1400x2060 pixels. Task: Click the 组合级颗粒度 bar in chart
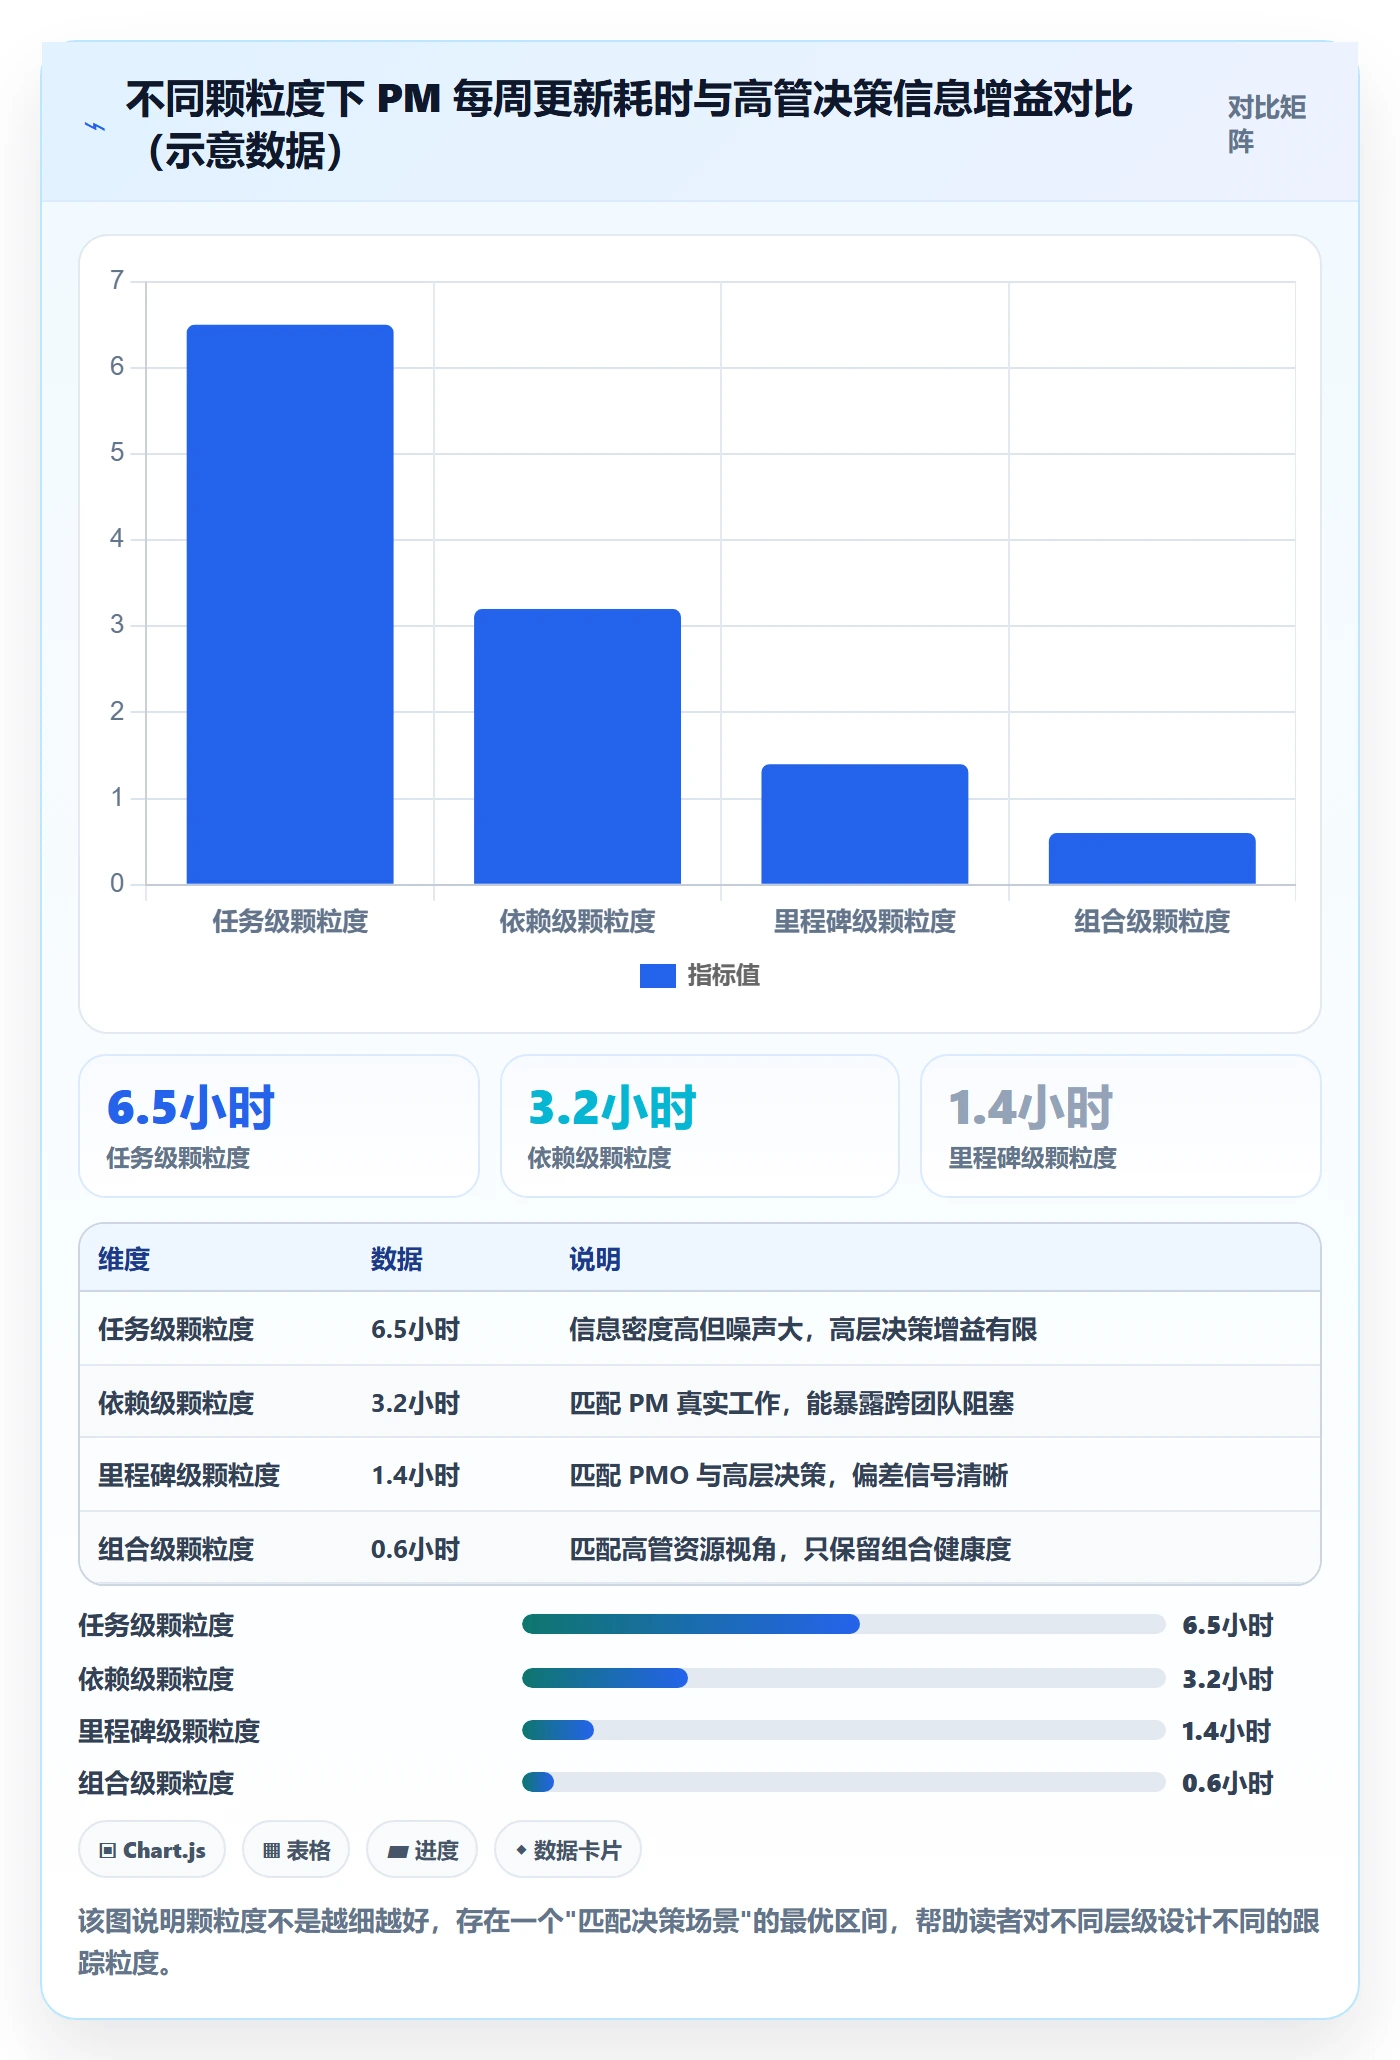pos(1152,858)
